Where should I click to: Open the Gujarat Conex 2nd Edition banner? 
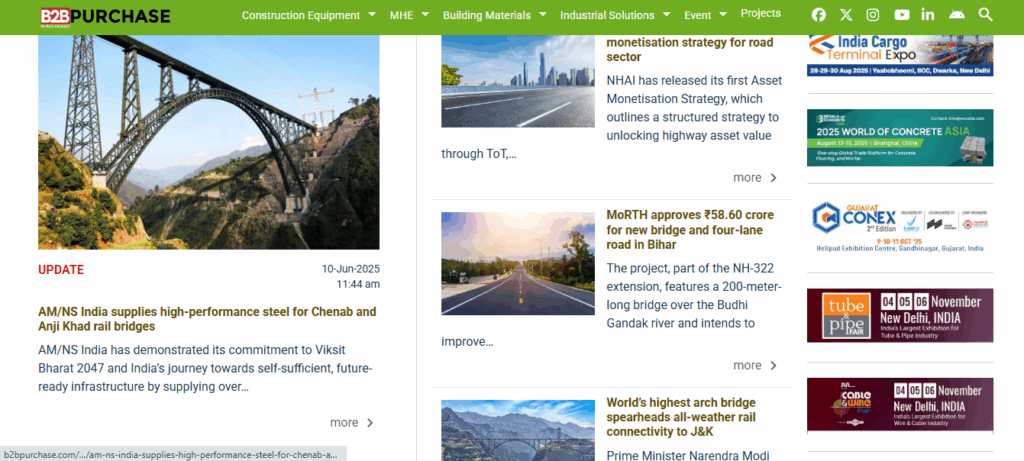(900, 227)
